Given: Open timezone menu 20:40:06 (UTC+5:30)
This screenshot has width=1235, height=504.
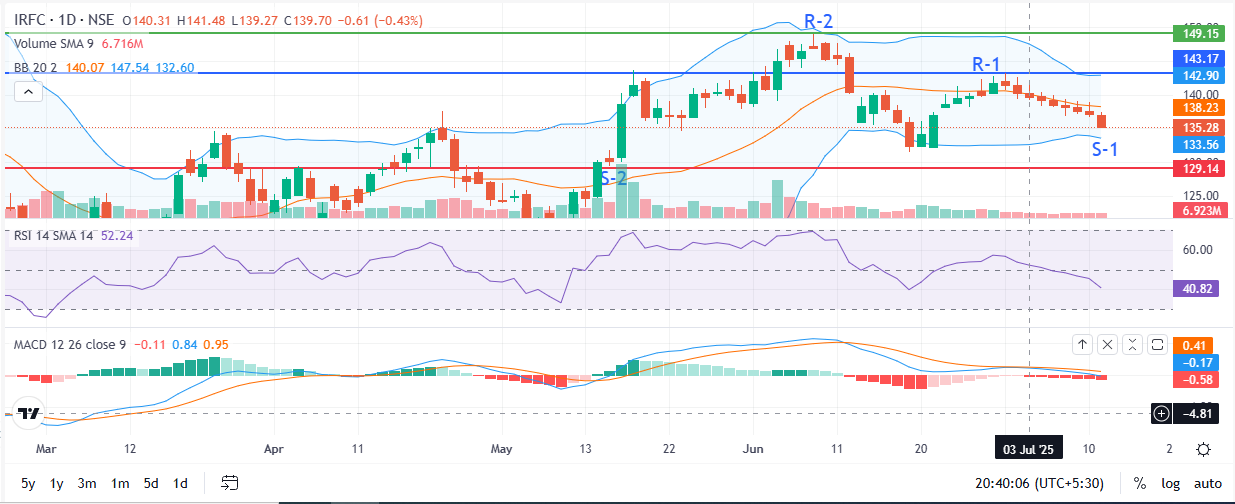Looking at the screenshot, I should [1040, 483].
